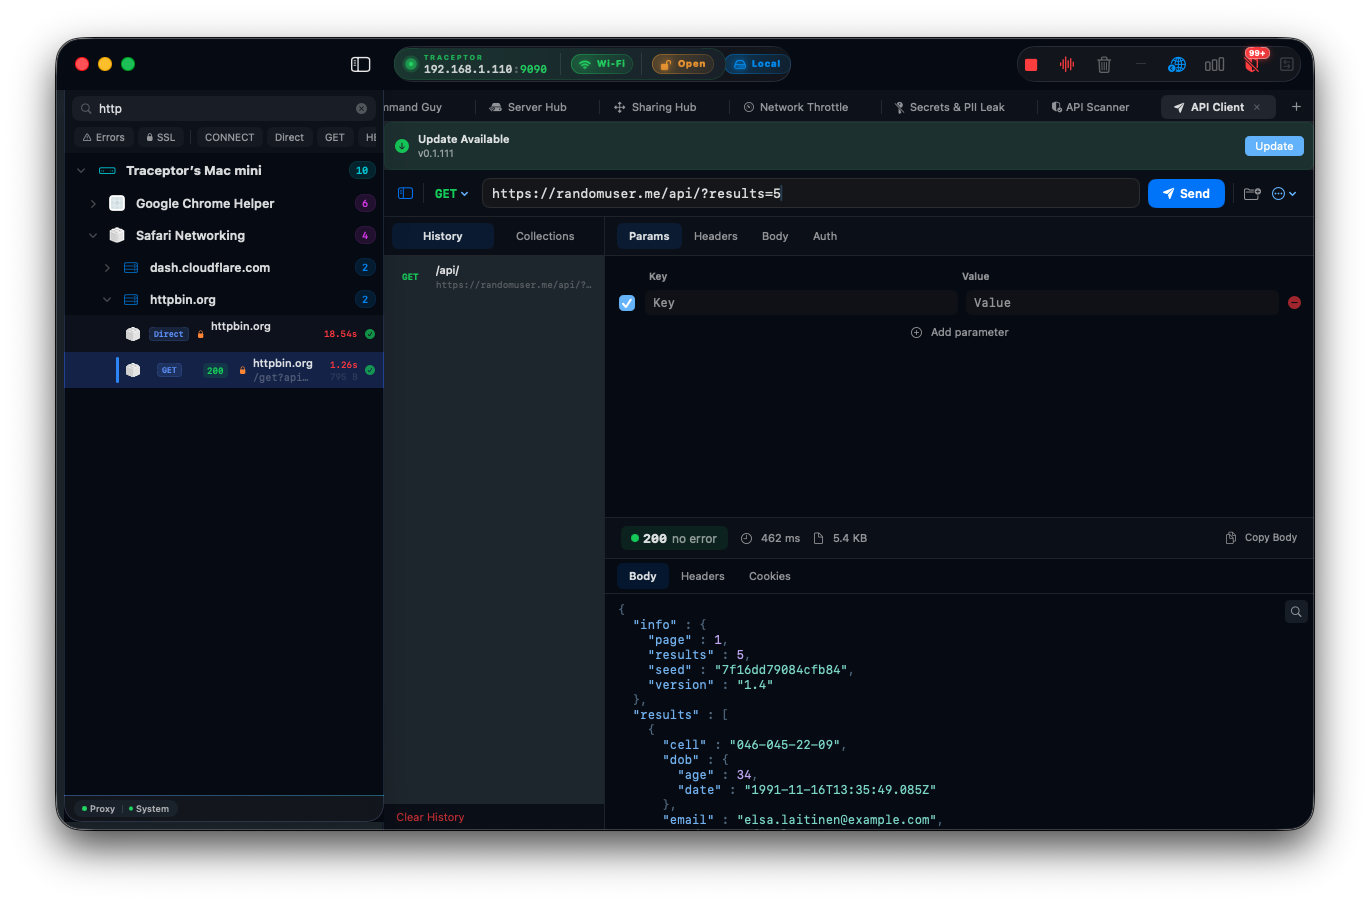
Task: Open the response Cookies tab
Action: (x=770, y=576)
